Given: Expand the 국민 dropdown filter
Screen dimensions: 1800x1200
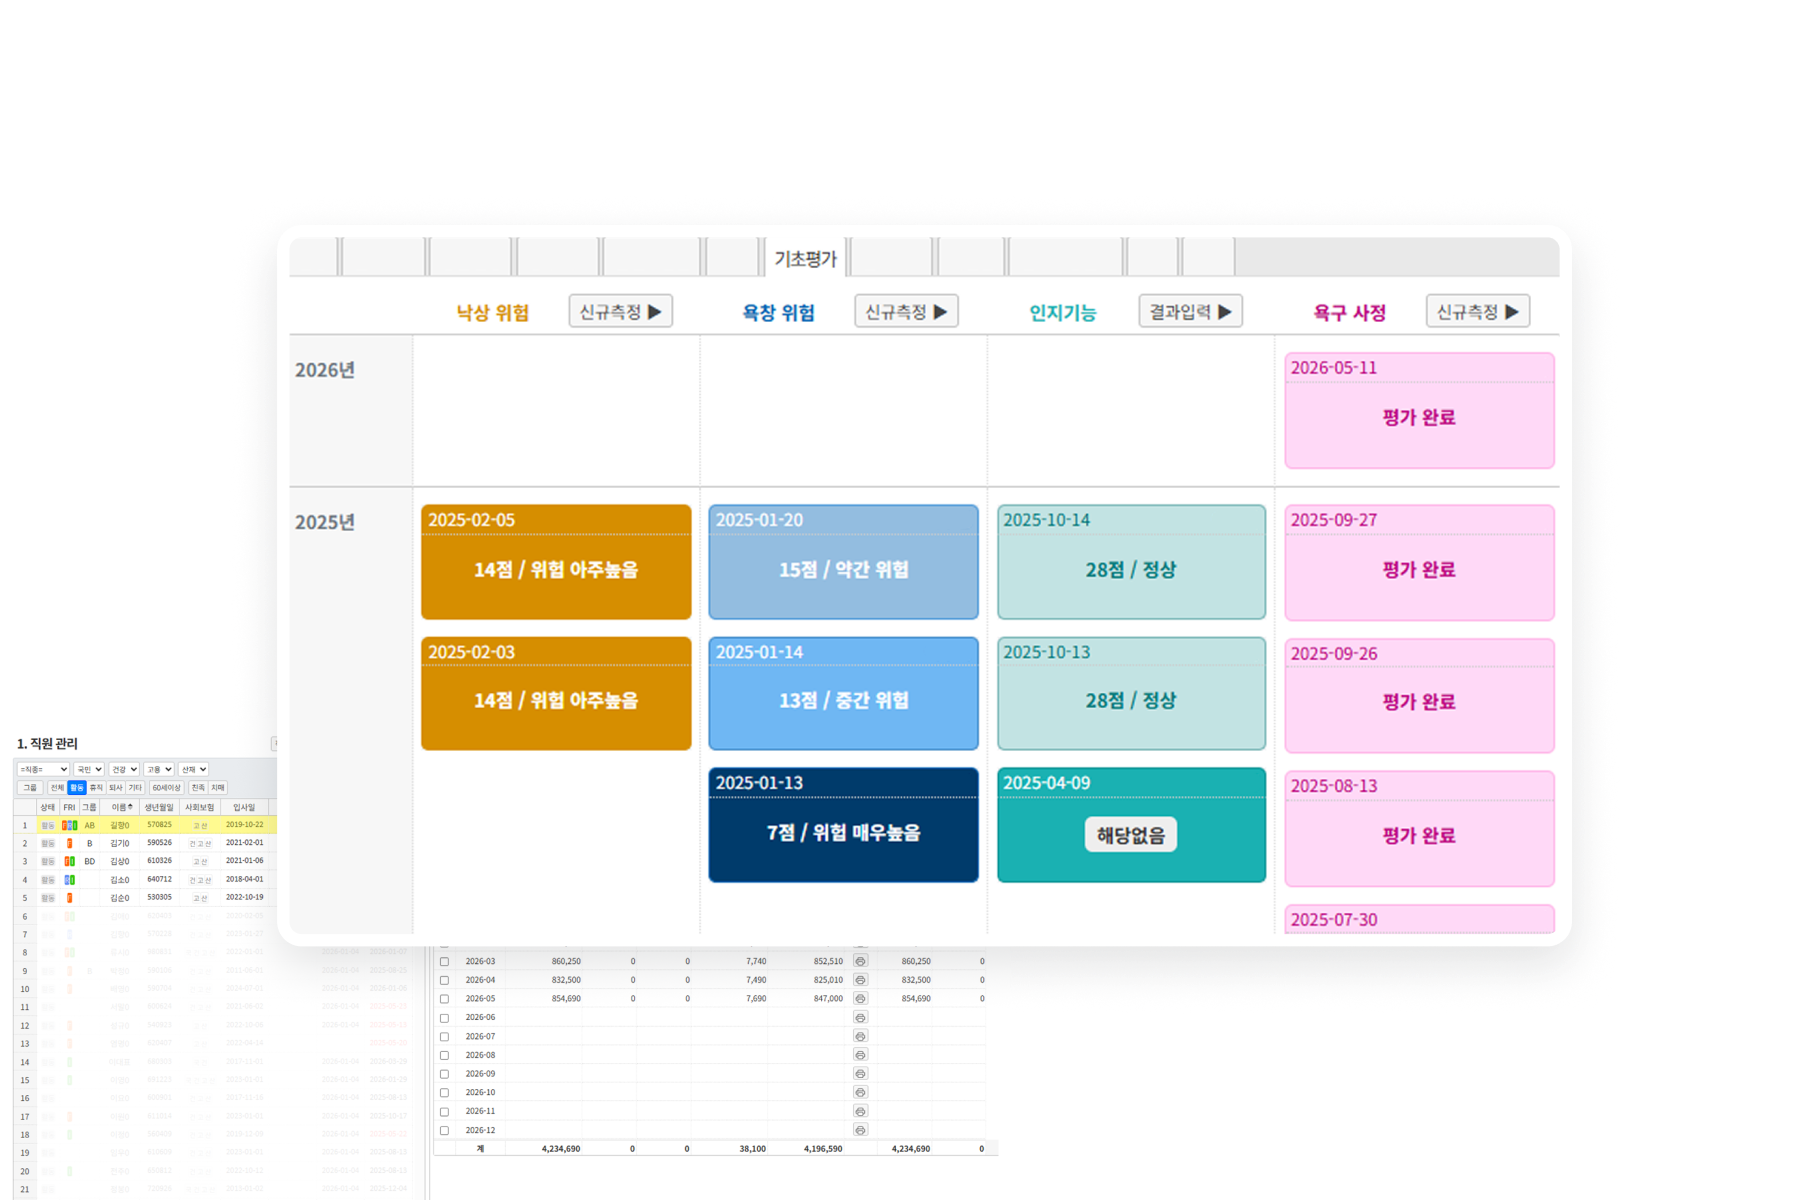Looking at the screenshot, I should (x=89, y=769).
